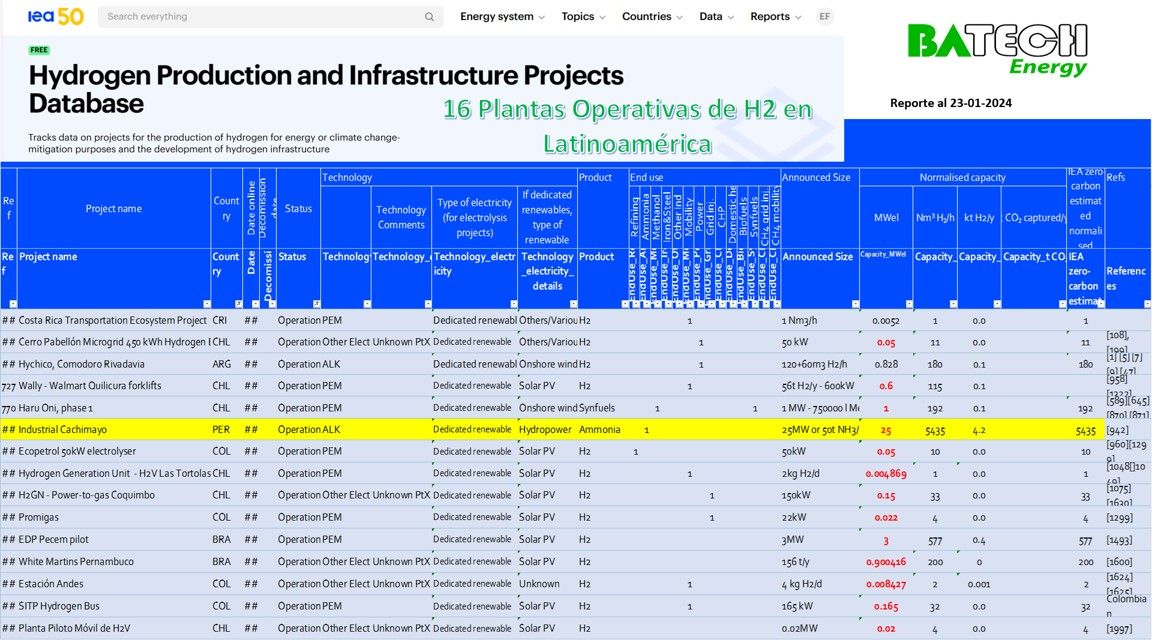Image resolution: width=1152 pixels, height=644 pixels.
Task: Select 'Haru Oni, phase 1' cell
Action: coord(114,408)
